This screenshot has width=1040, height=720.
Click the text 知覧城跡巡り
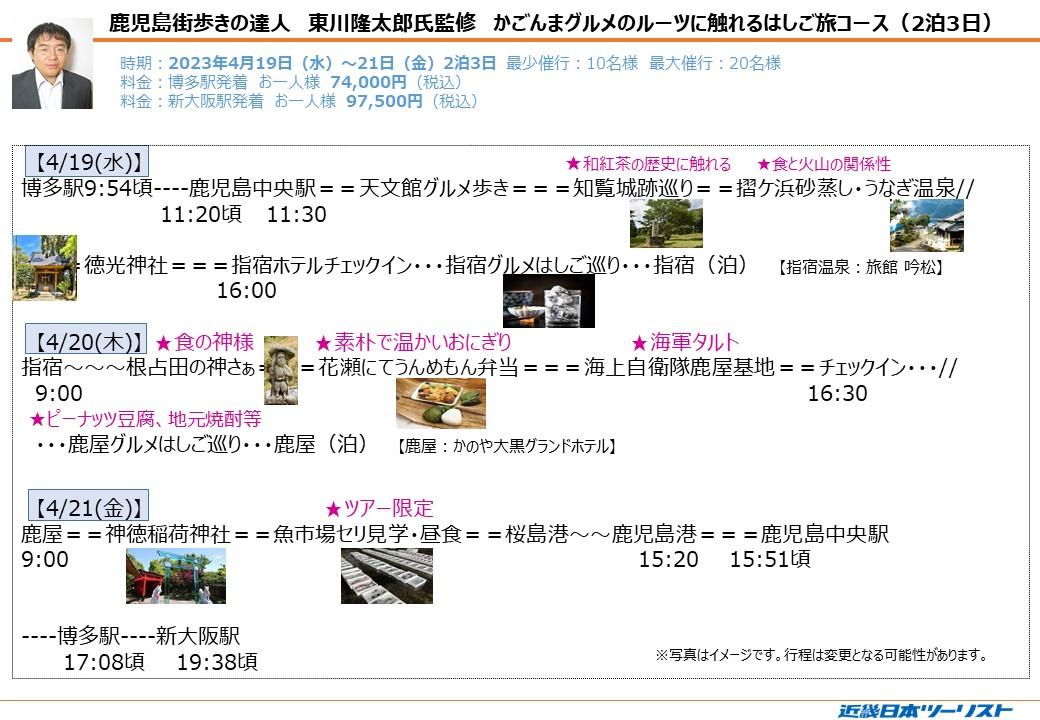(633, 188)
